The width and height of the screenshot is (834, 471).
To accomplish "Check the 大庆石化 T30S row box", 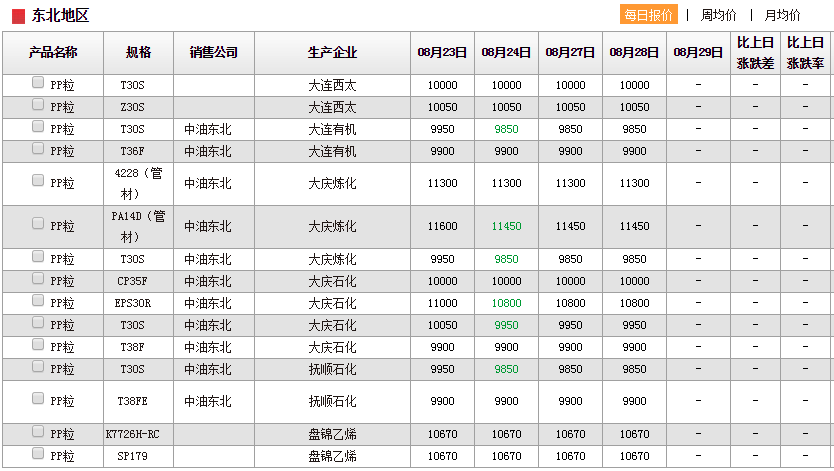I will [38, 323].
